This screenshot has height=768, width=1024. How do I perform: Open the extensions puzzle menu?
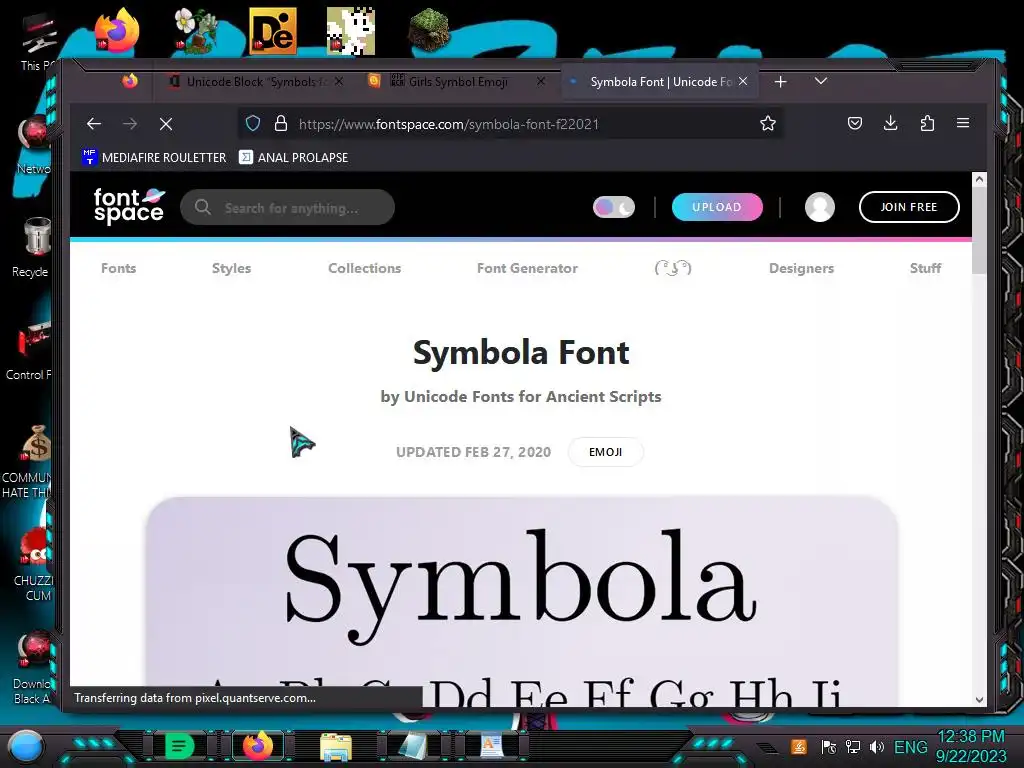point(927,123)
